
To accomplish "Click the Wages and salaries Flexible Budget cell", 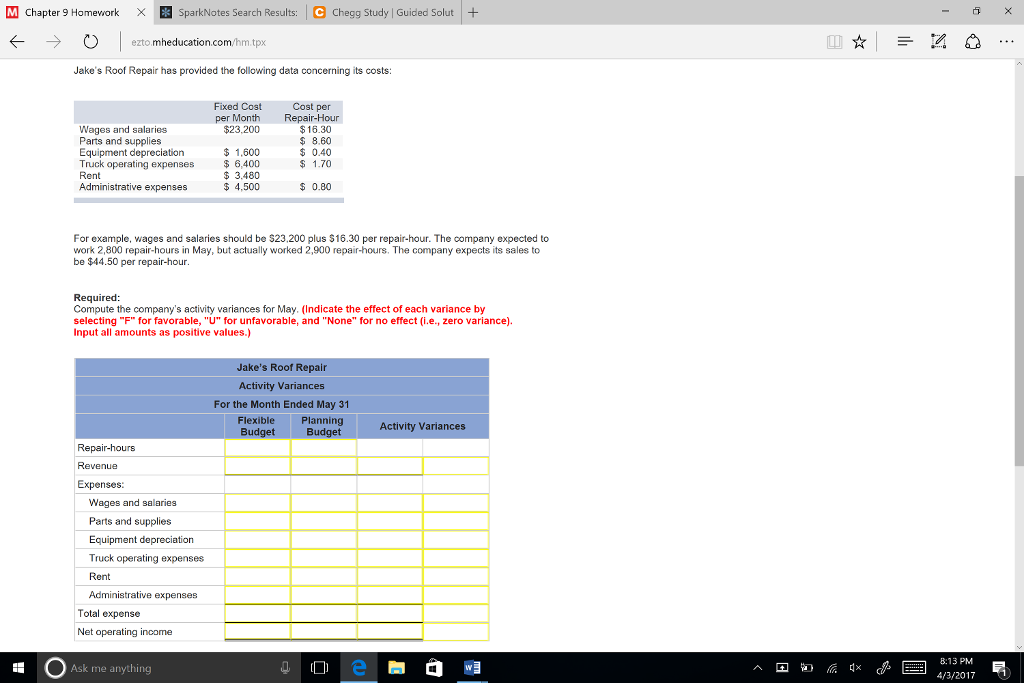I will [x=256, y=502].
